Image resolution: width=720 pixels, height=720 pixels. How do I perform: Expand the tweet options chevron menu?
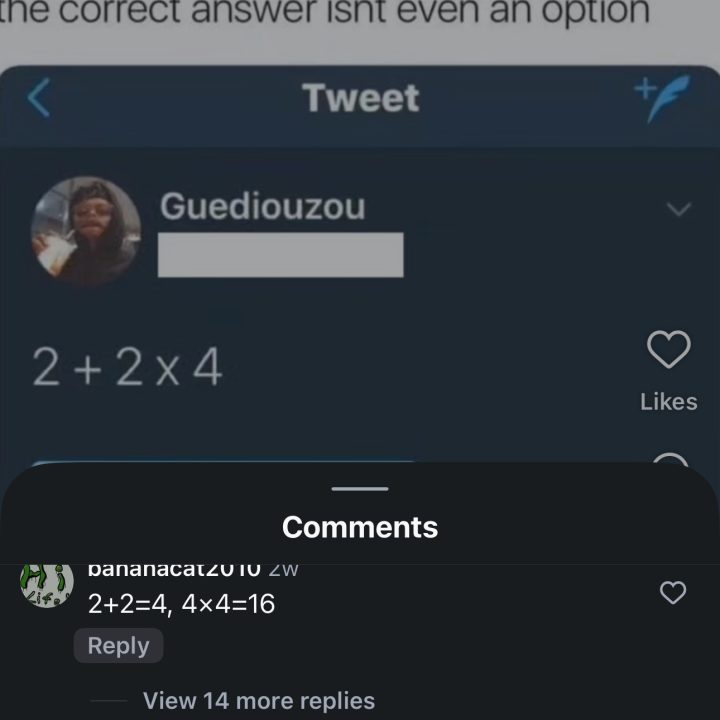tap(678, 209)
